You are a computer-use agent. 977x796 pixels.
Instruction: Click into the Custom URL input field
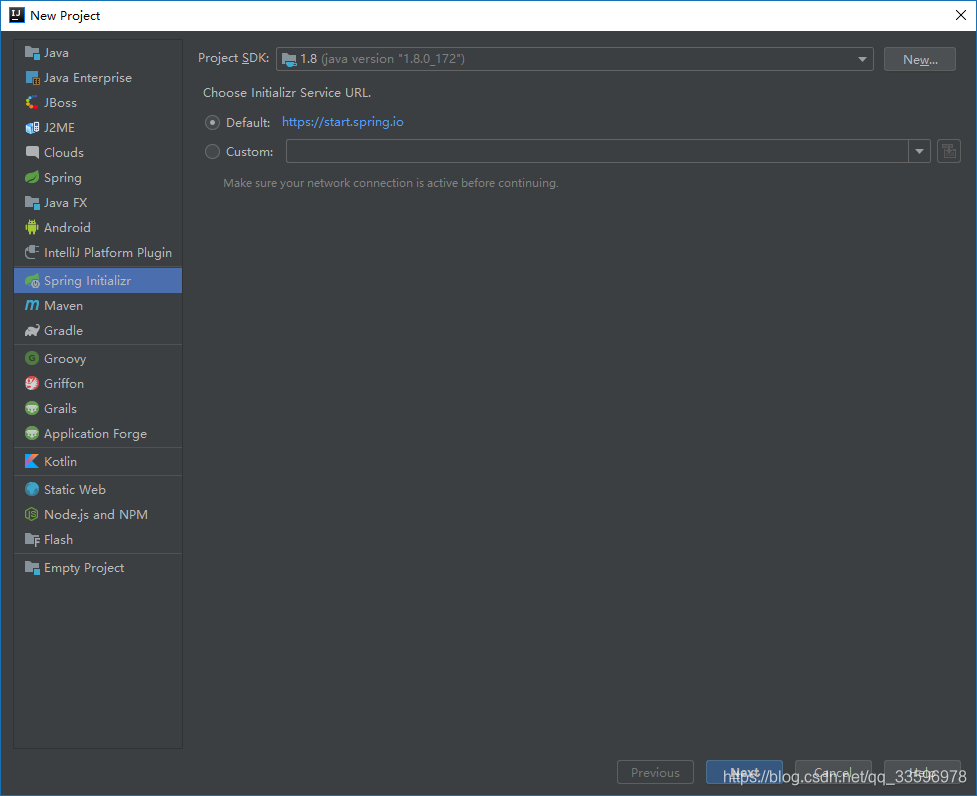click(597, 151)
